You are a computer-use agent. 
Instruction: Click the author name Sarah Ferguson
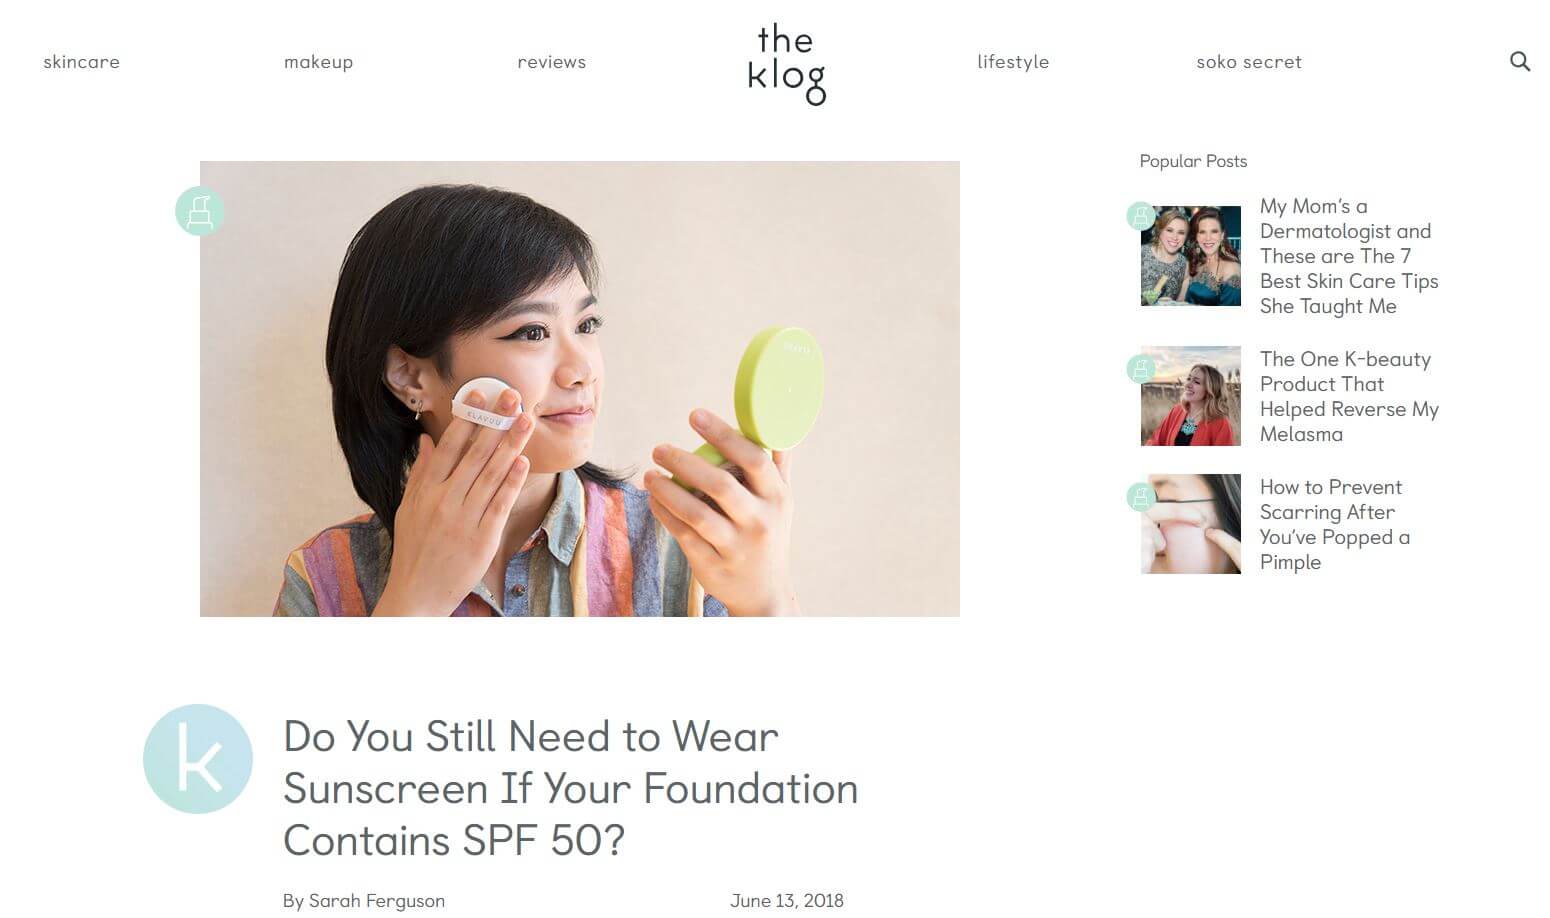click(377, 901)
